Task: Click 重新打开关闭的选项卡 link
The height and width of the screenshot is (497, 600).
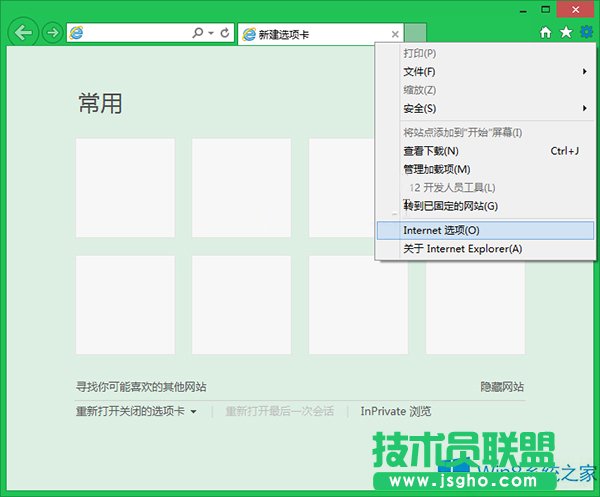Action: coord(130,411)
